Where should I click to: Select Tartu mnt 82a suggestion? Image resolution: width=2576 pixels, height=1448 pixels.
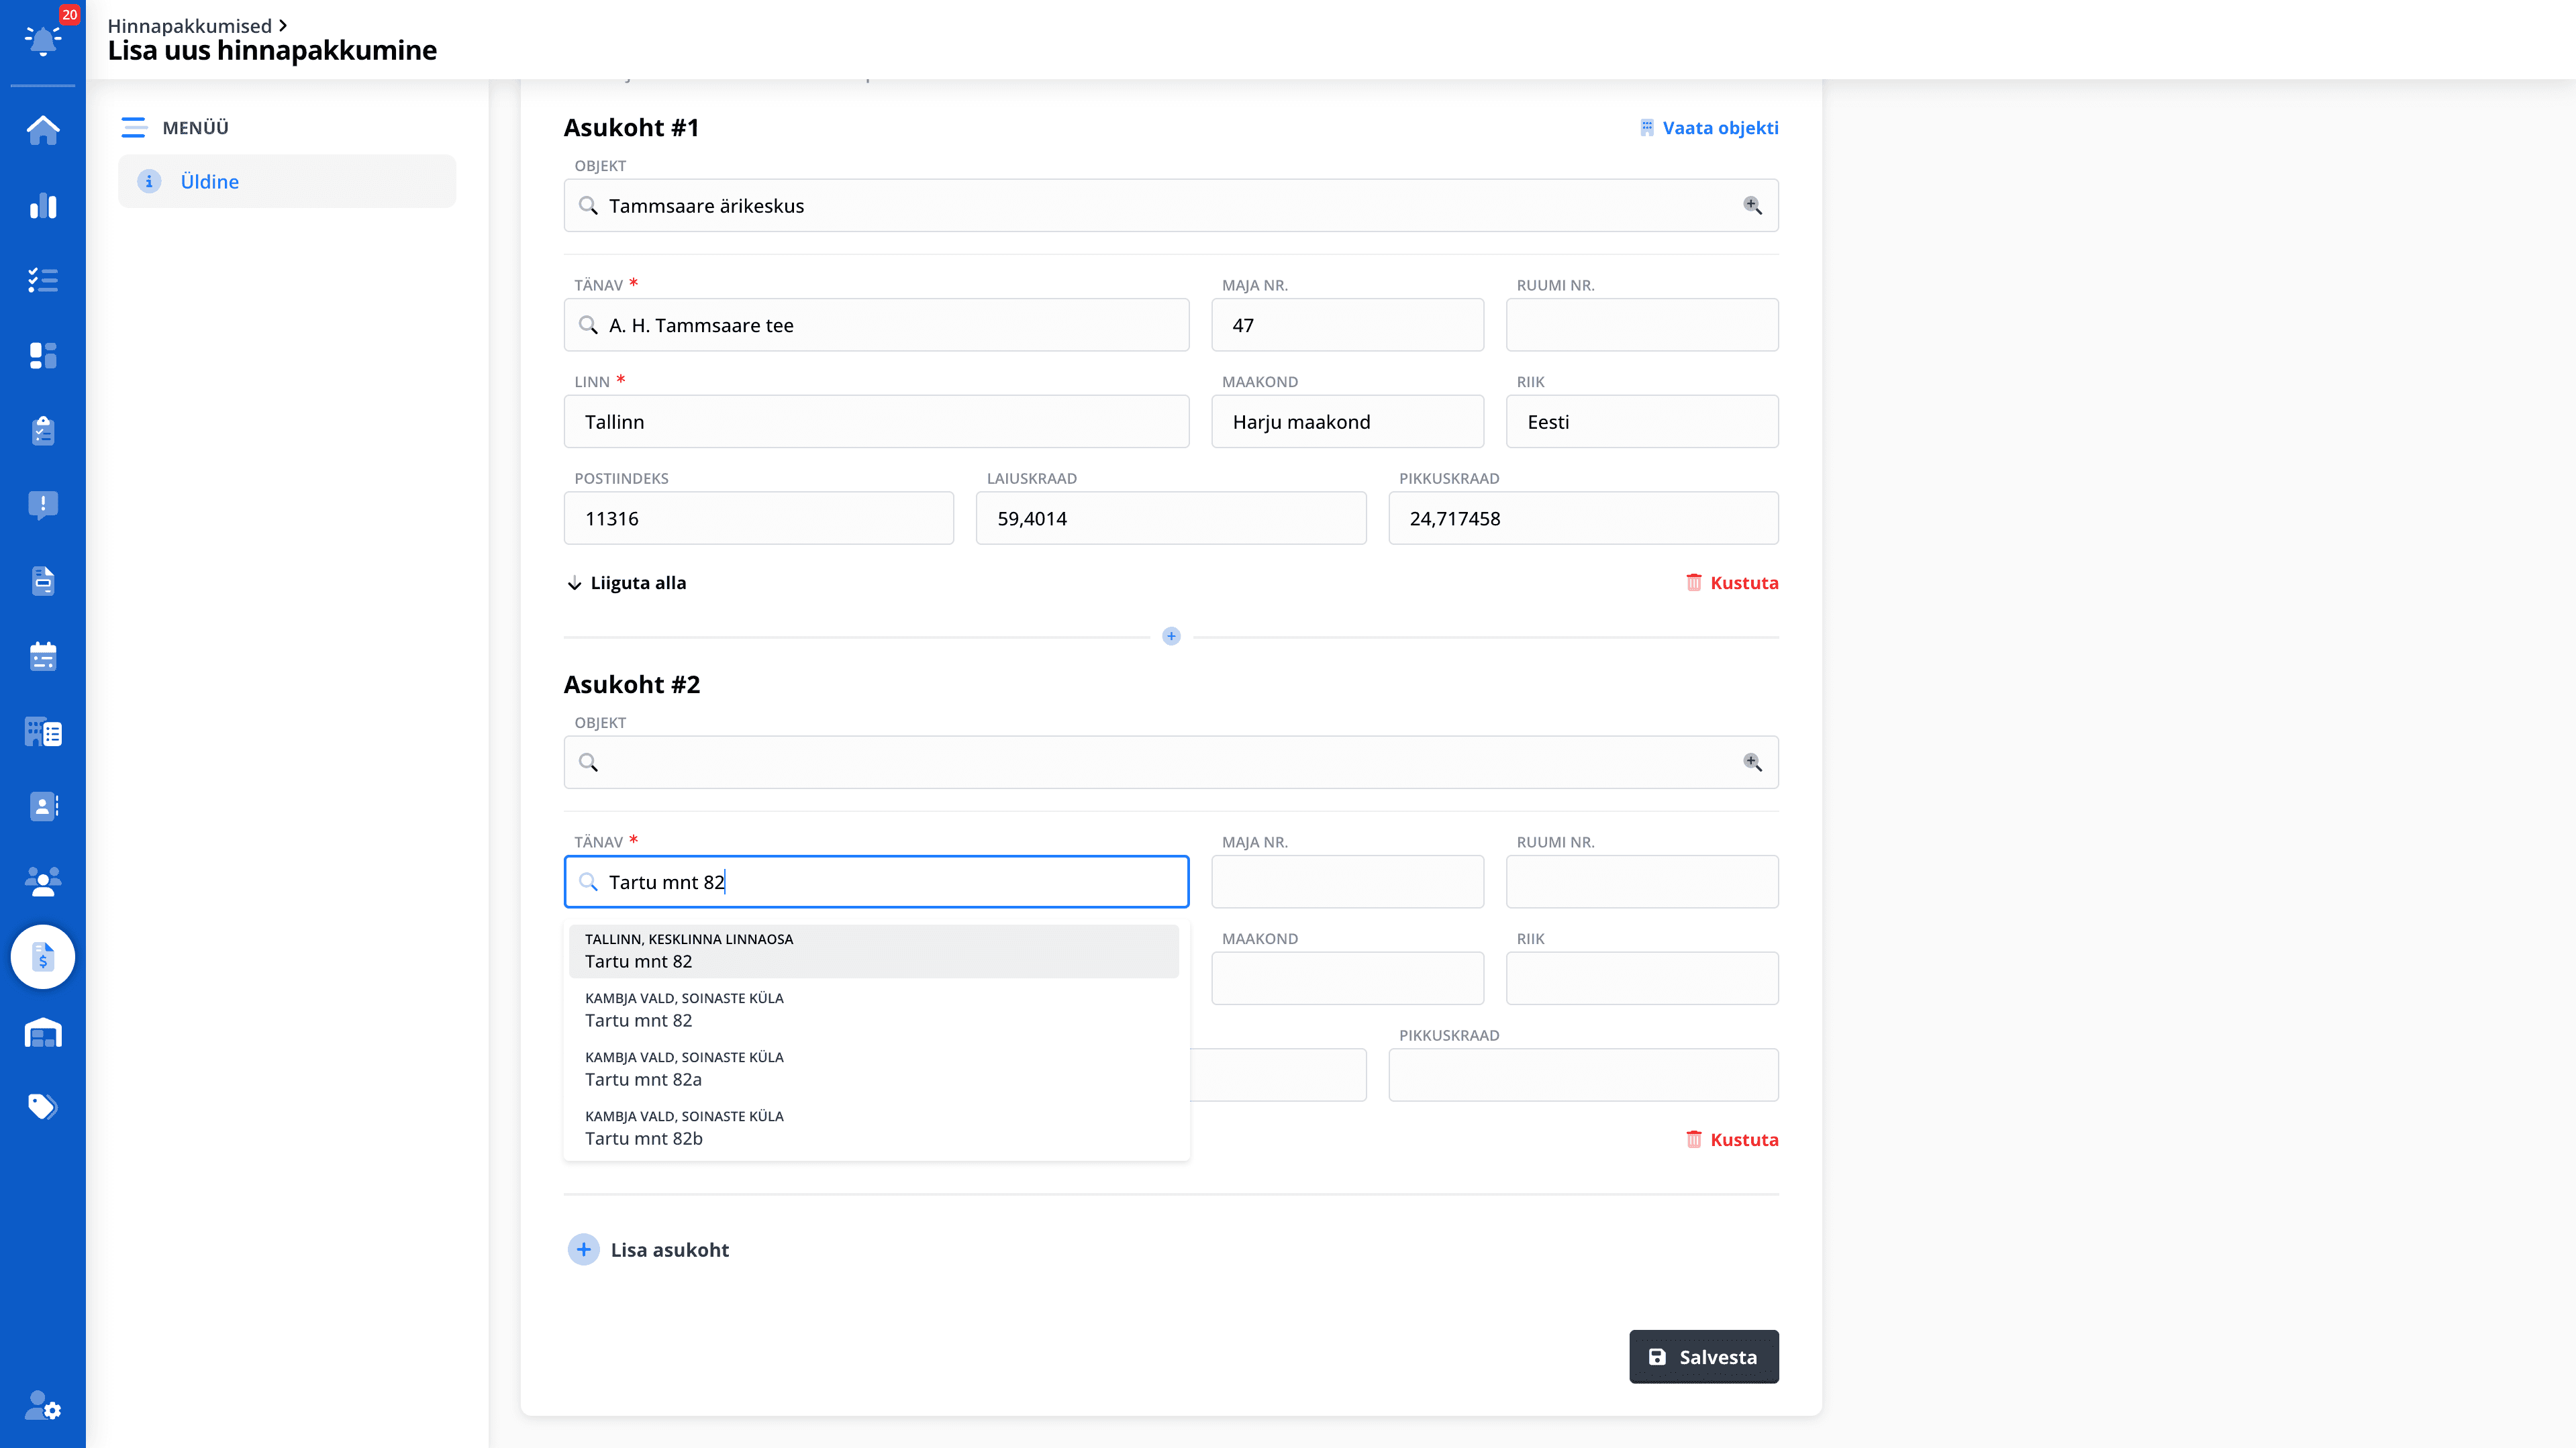pos(874,1069)
